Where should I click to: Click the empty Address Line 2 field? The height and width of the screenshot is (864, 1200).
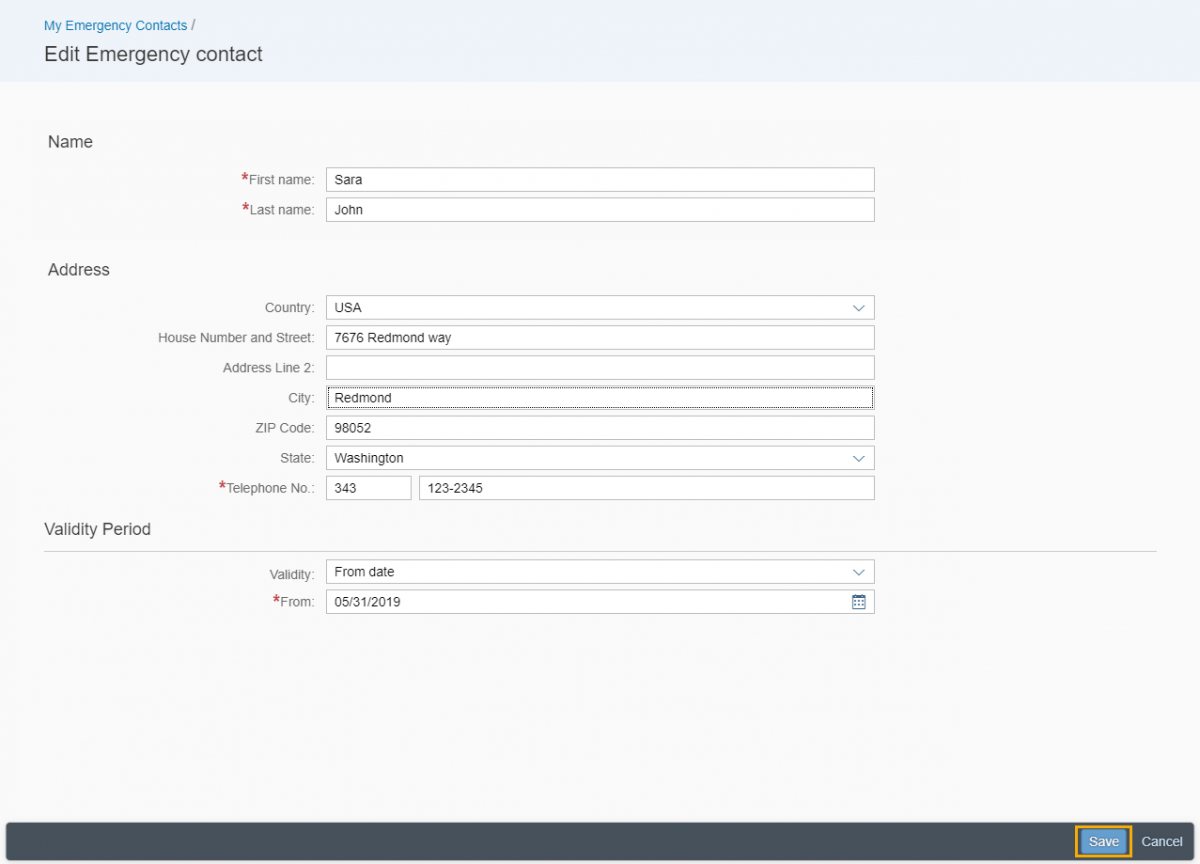point(600,368)
